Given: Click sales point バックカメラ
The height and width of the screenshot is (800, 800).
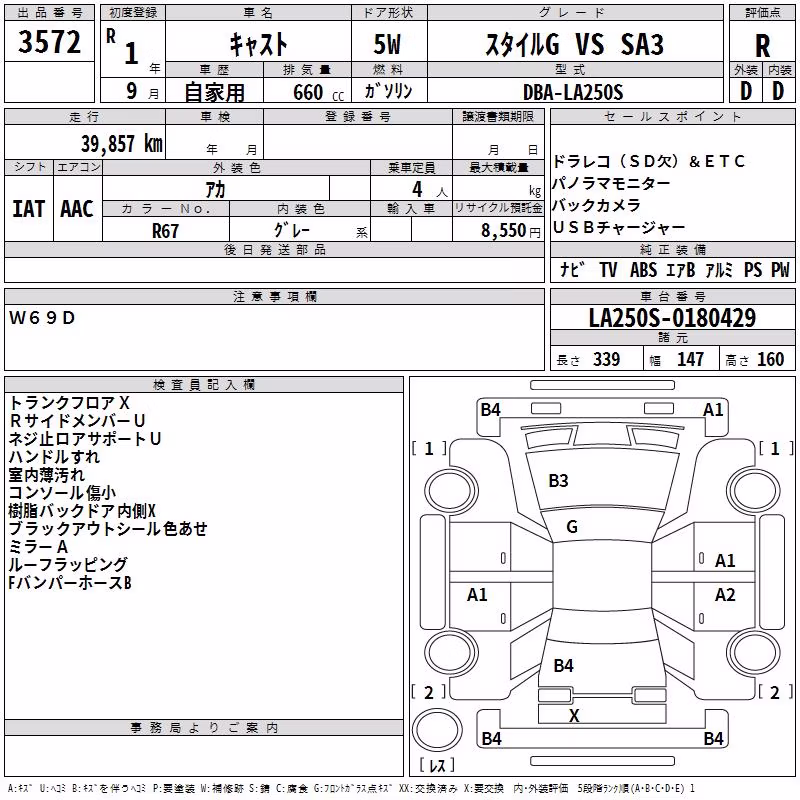Looking at the screenshot, I should pos(596,206).
